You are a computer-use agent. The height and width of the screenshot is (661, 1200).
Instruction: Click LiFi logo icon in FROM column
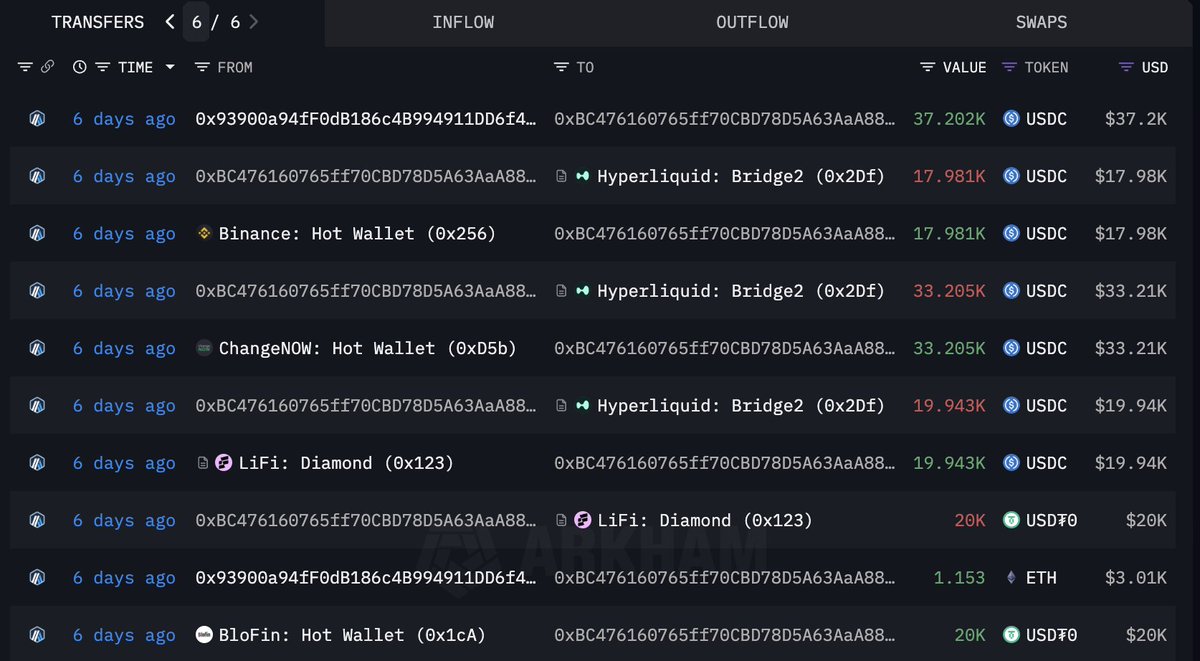coord(224,463)
